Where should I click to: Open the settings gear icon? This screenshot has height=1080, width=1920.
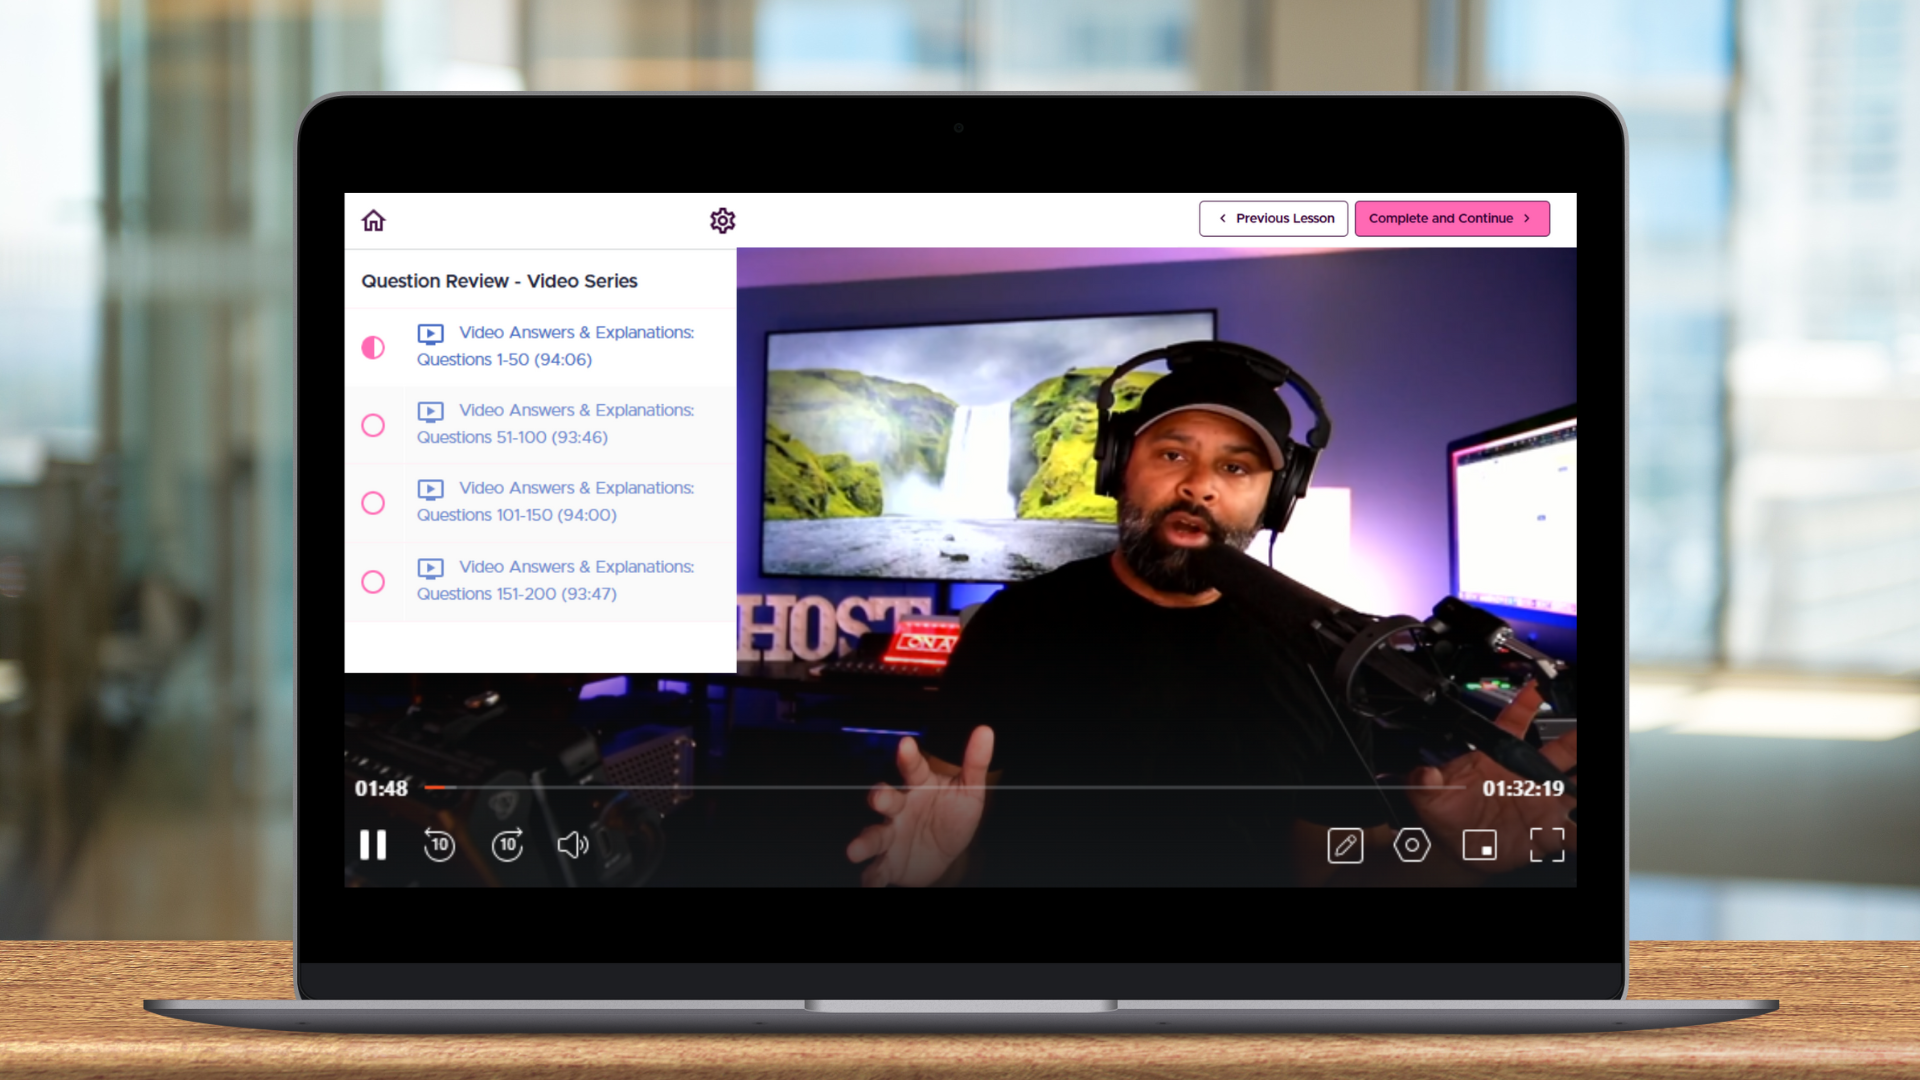[722, 220]
